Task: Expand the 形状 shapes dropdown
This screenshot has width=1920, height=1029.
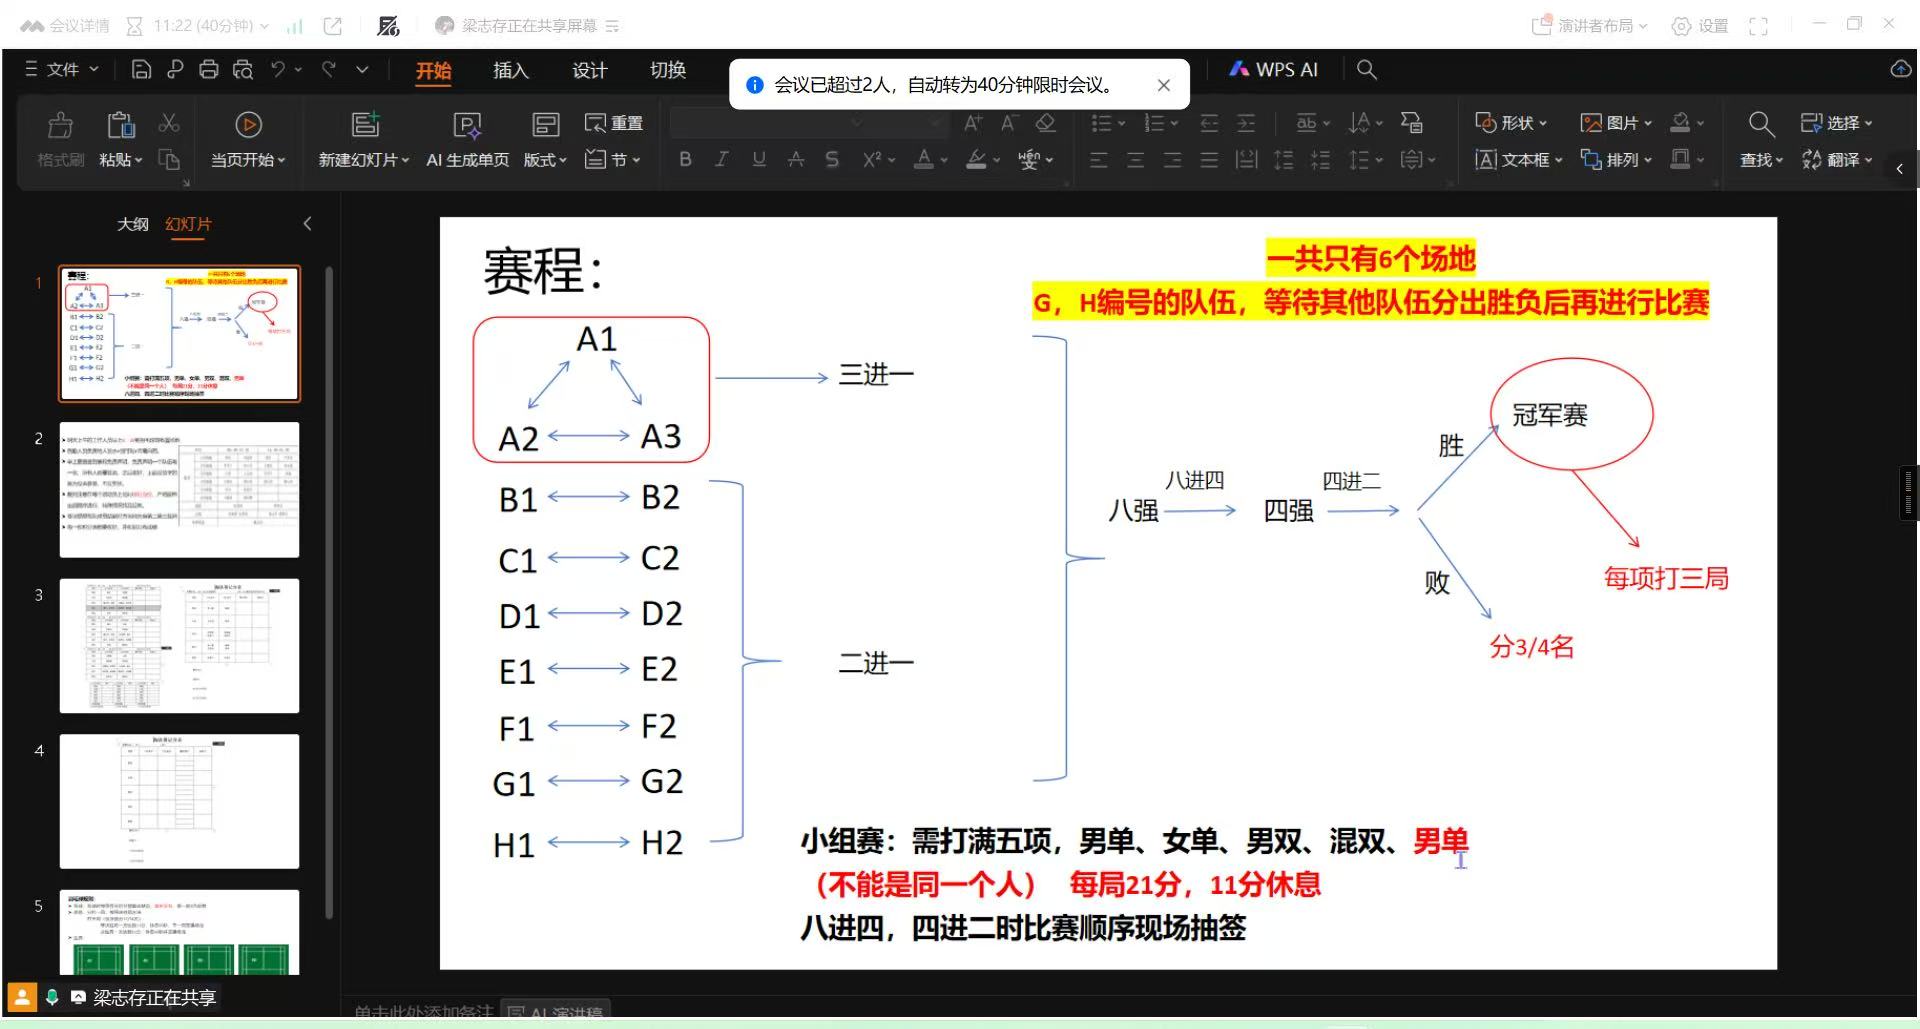Action: [1511, 123]
